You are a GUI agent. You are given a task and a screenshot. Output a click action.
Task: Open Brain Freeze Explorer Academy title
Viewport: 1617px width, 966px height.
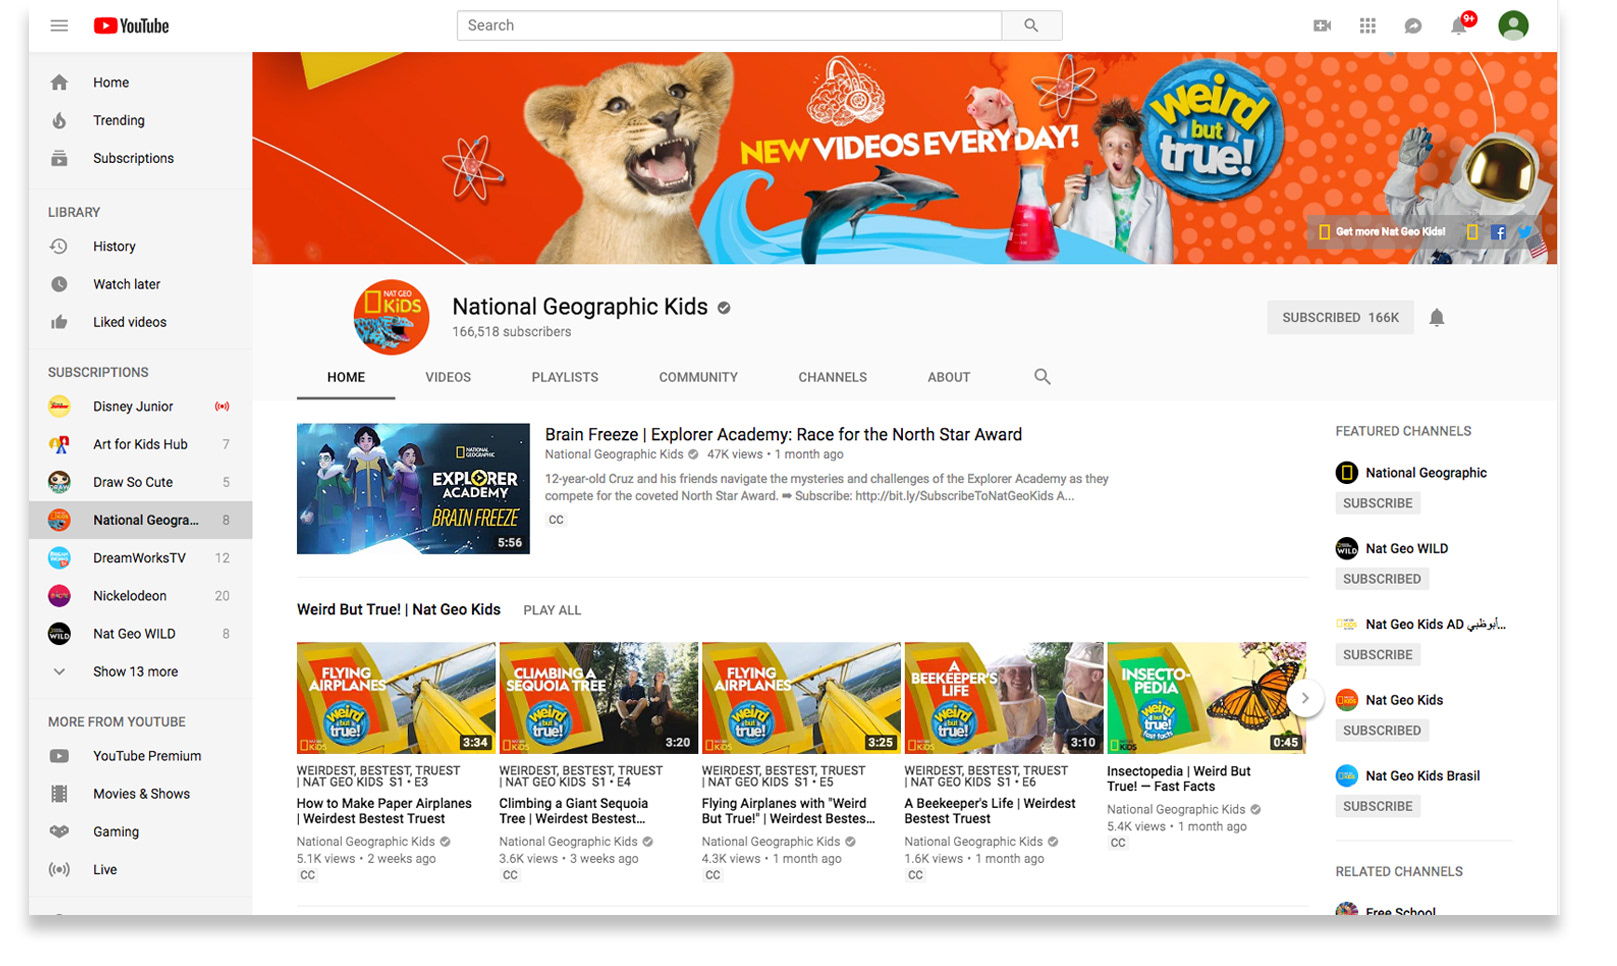pos(783,435)
